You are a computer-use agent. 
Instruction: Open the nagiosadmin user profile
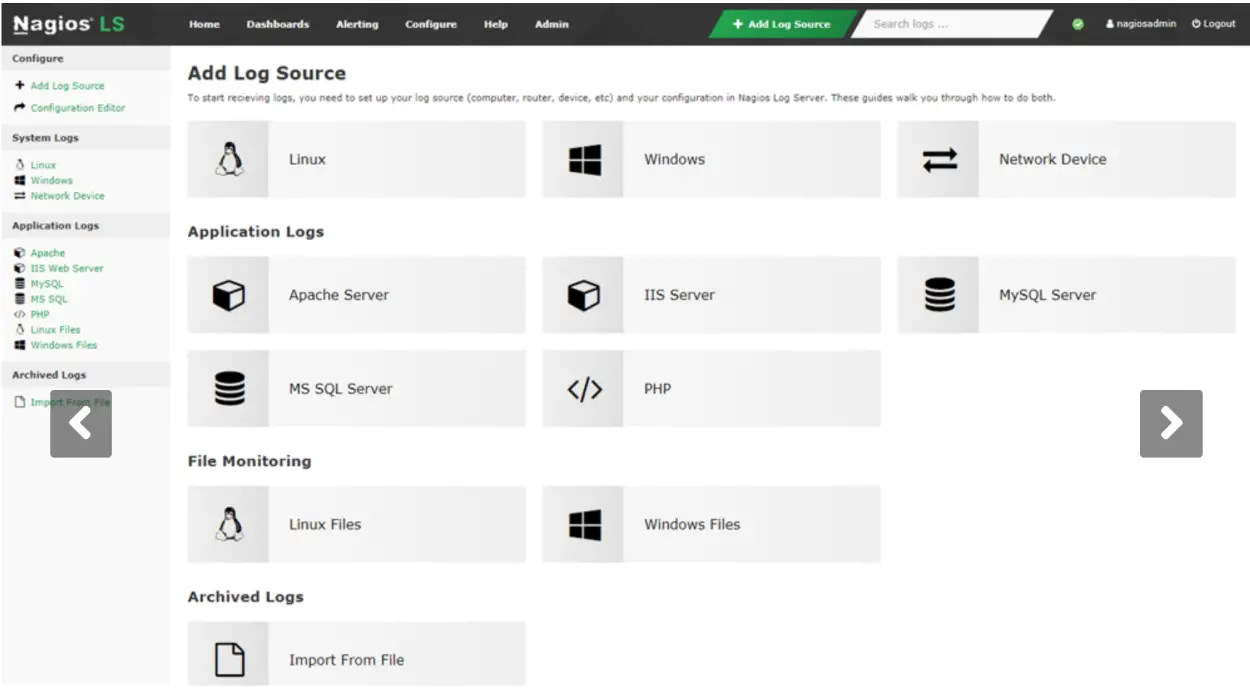pyautogui.click(x=1141, y=24)
